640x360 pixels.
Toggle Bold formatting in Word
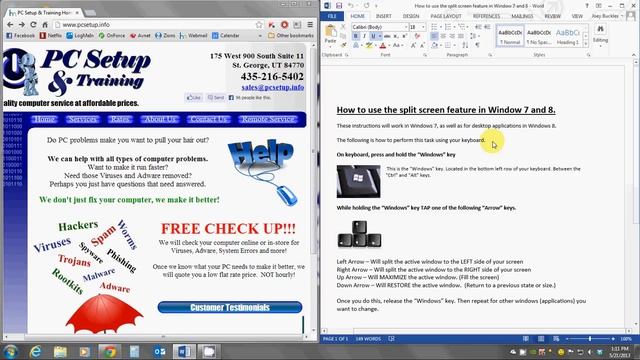click(x=356, y=36)
